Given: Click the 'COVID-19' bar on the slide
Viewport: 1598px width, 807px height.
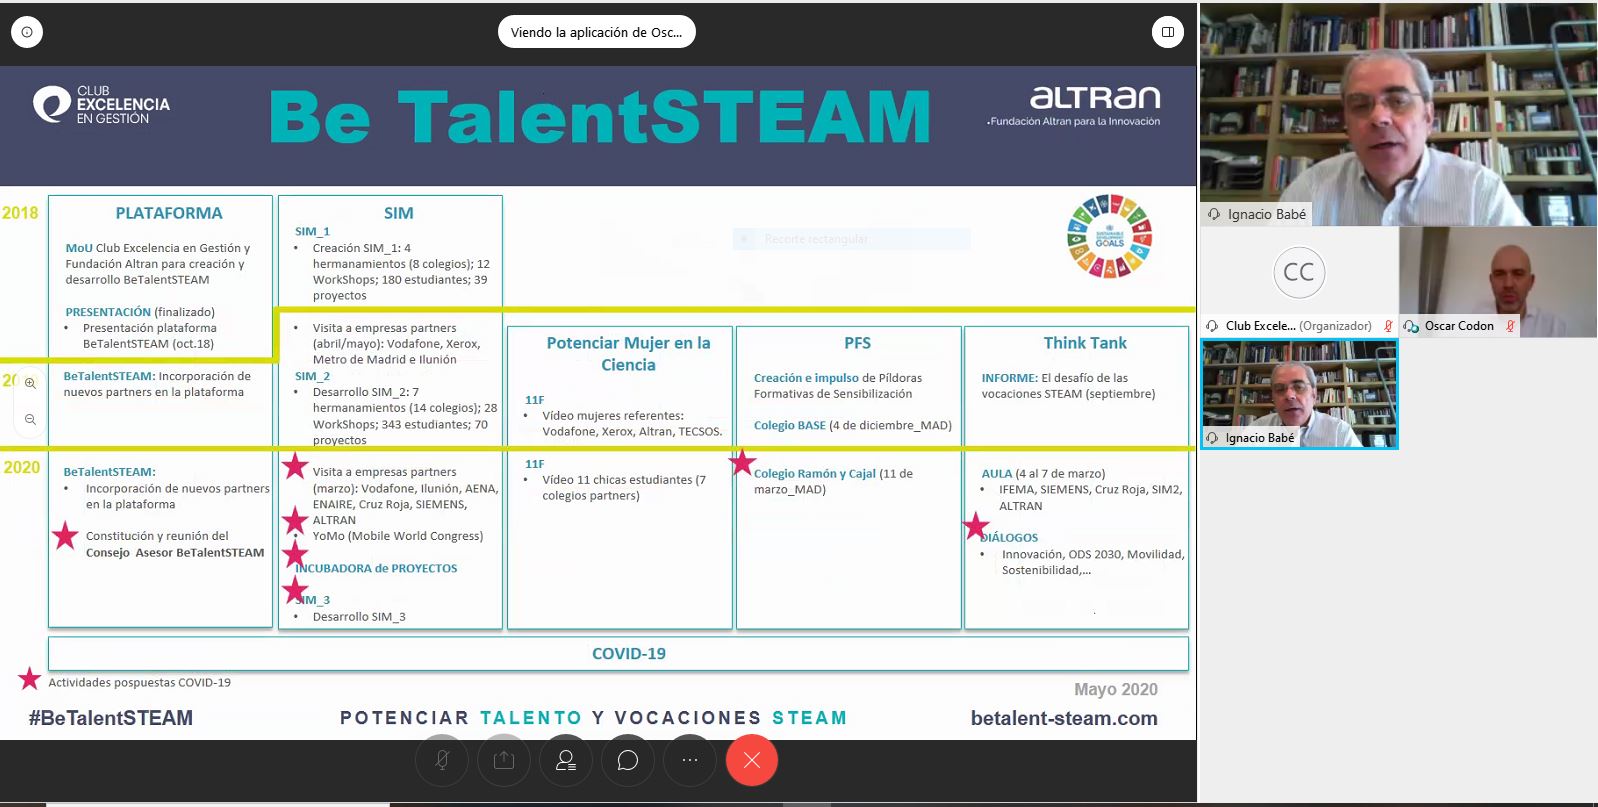Looking at the screenshot, I should click(x=619, y=654).
